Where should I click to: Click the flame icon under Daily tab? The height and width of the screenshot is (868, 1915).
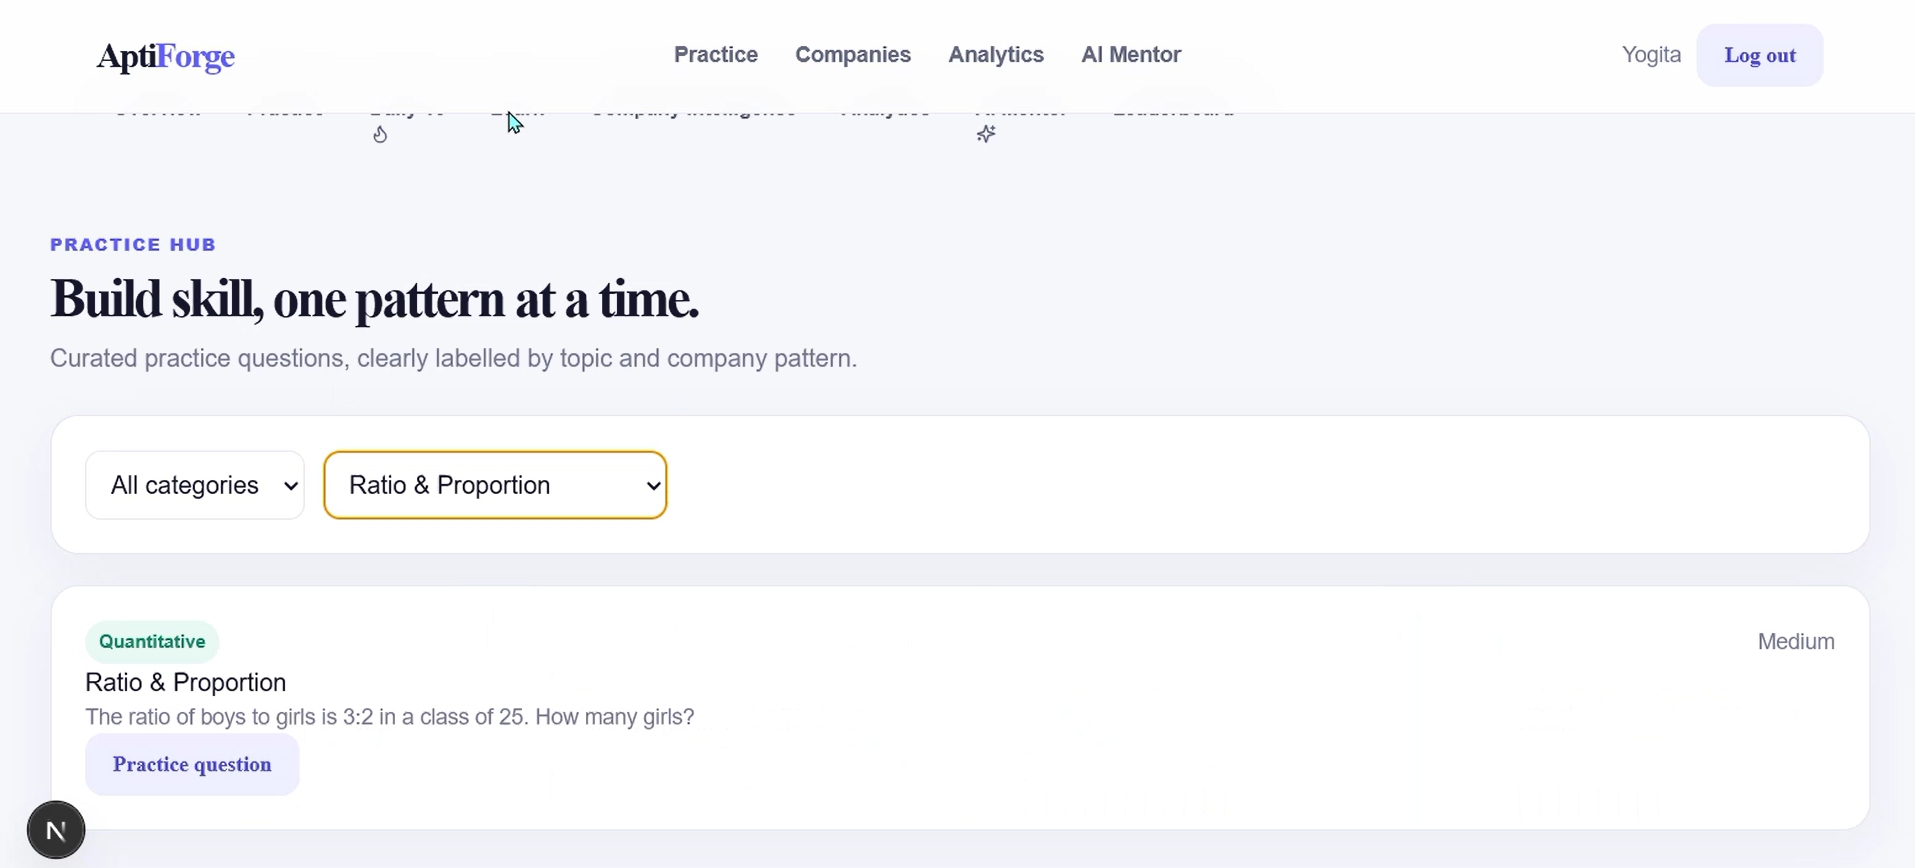coord(380,134)
